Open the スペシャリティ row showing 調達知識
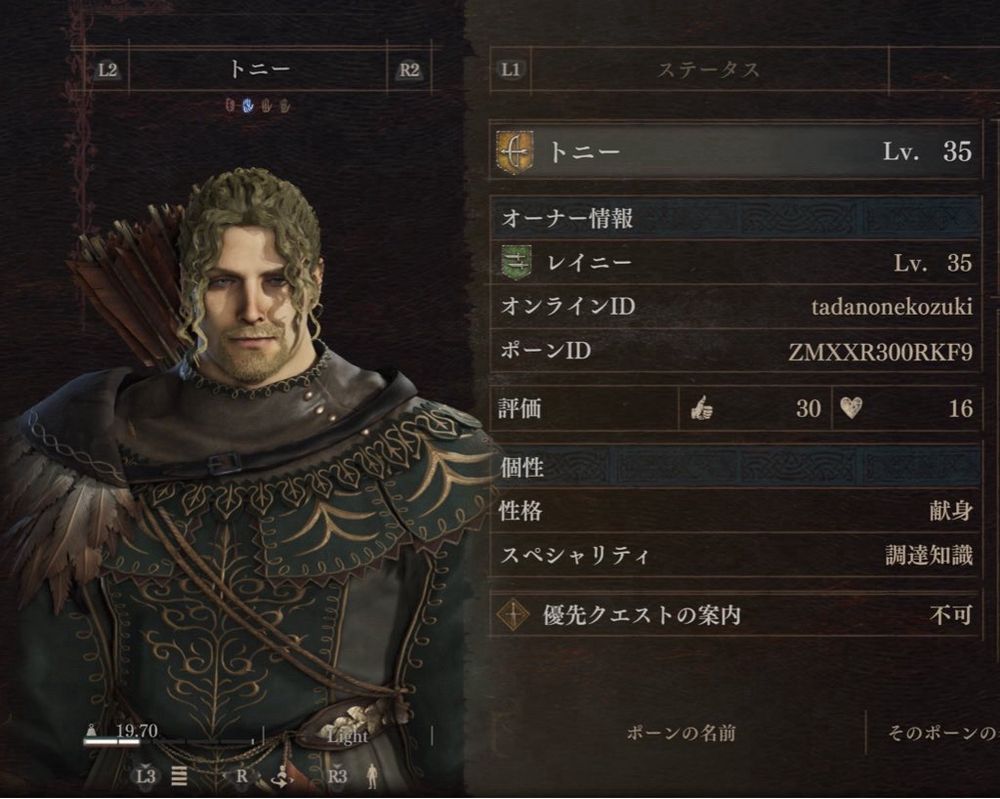 coord(735,555)
